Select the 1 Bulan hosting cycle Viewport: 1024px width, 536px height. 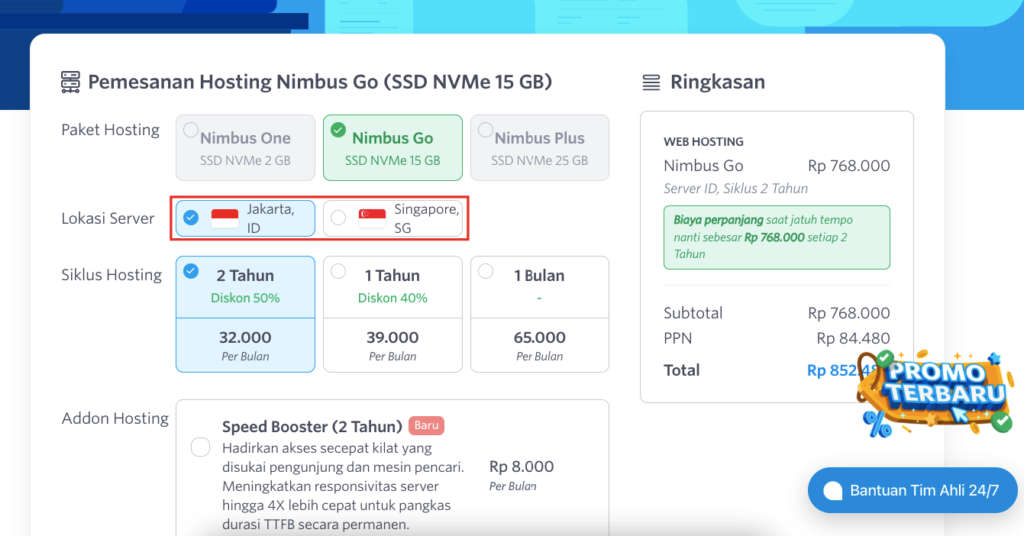pyautogui.click(x=539, y=314)
